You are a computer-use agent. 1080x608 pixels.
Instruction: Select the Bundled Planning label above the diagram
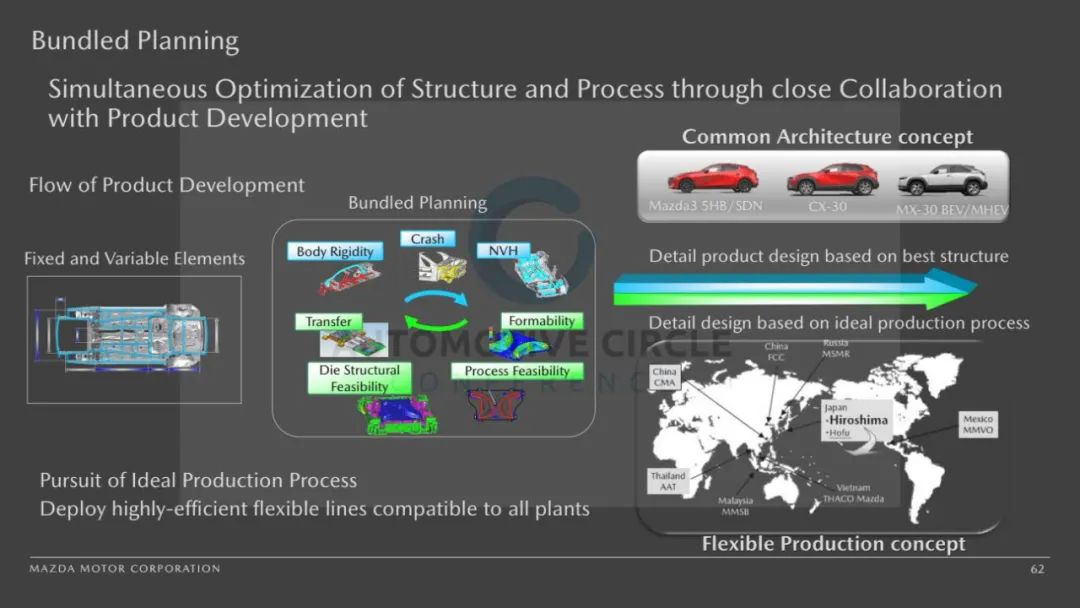417,202
